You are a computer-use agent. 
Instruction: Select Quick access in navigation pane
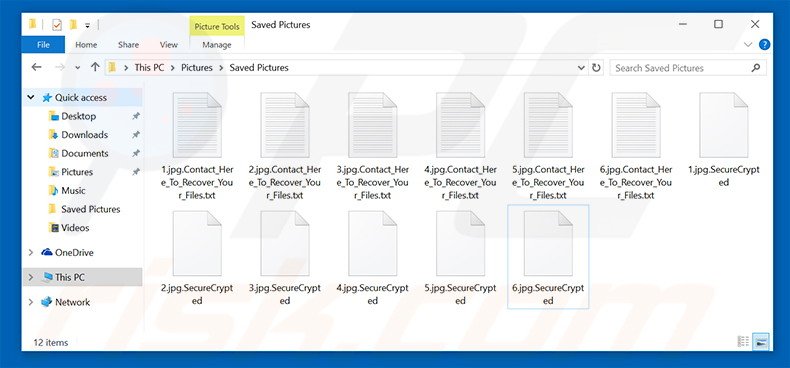coord(81,97)
